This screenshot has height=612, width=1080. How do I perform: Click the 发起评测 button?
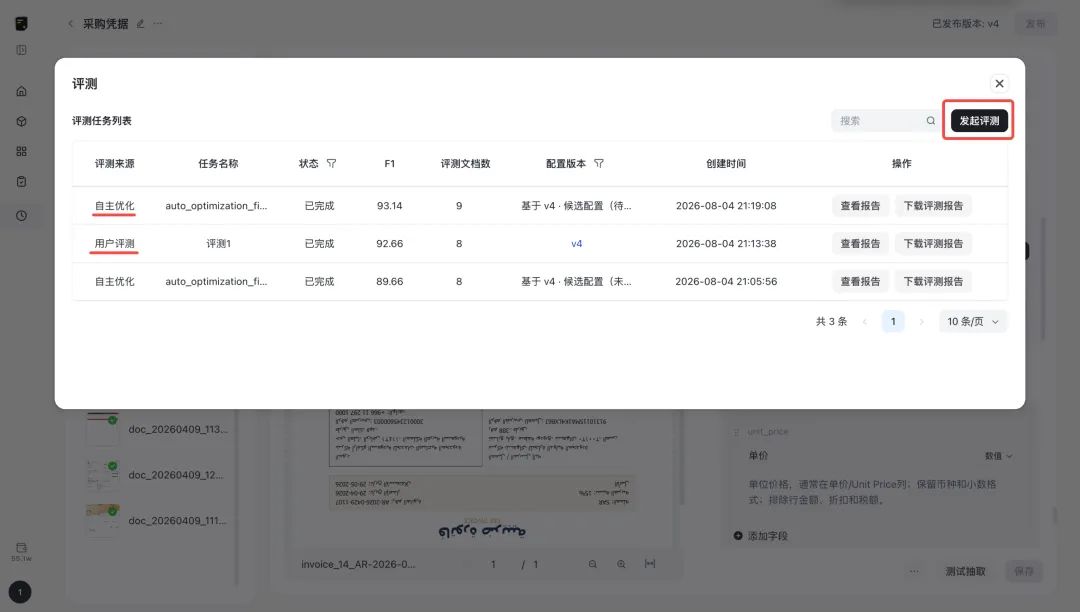click(979, 120)
